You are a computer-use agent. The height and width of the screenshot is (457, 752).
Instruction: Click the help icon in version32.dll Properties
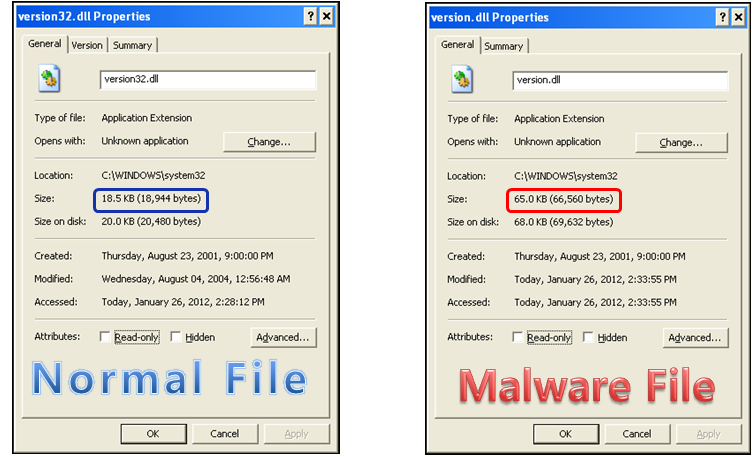click(310, 17)
